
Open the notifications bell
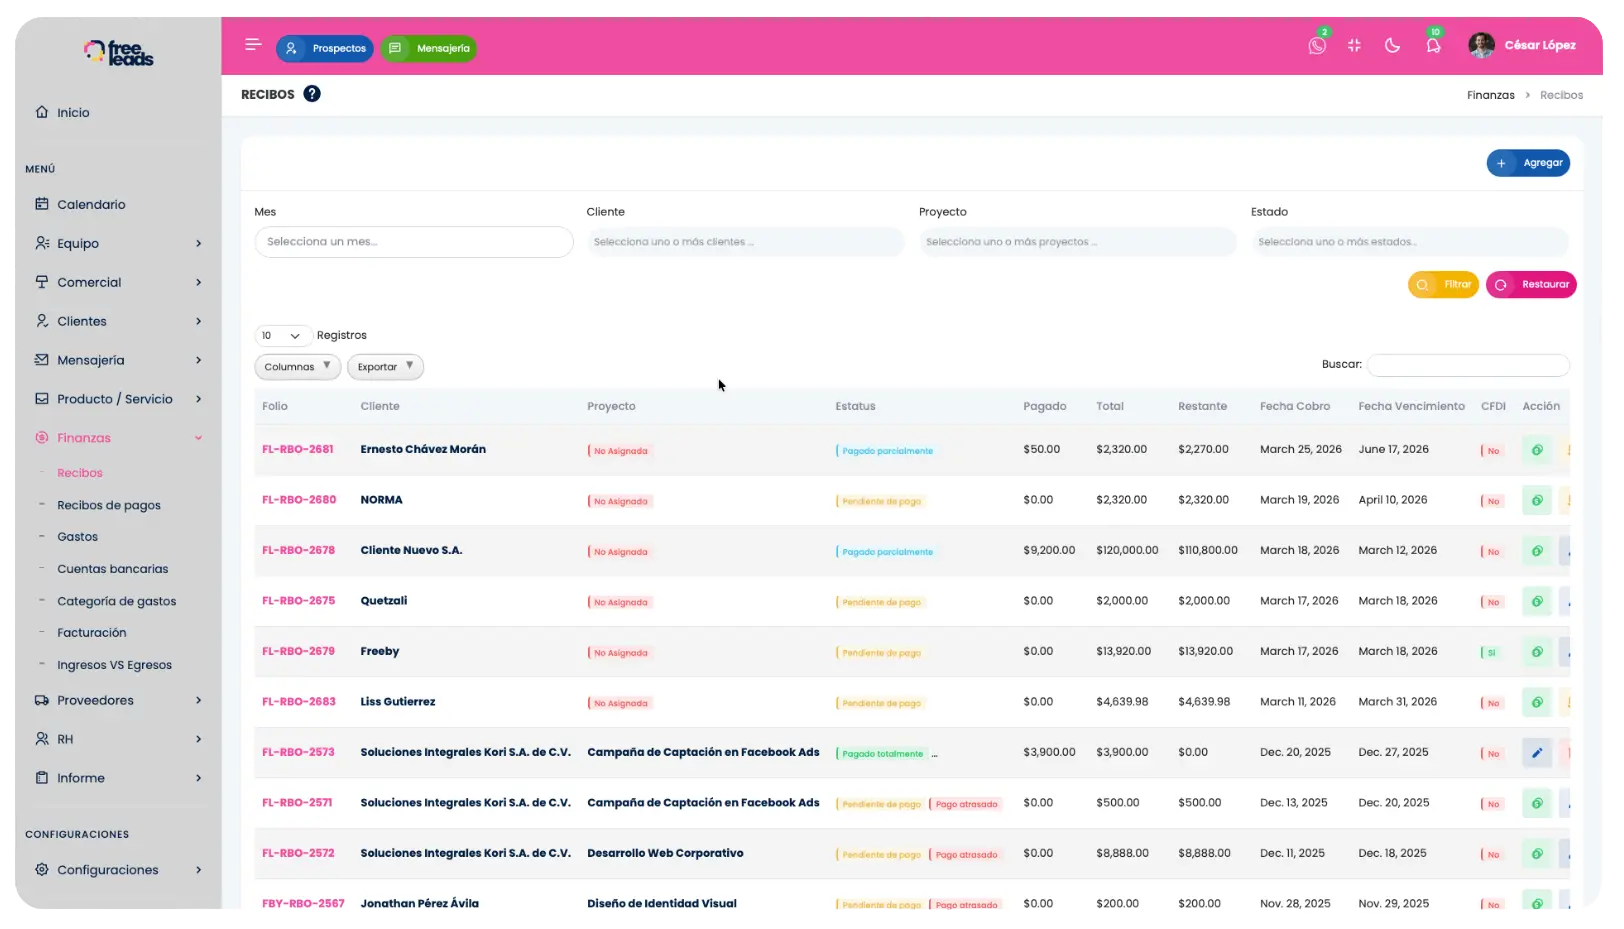click(1433, 46)
